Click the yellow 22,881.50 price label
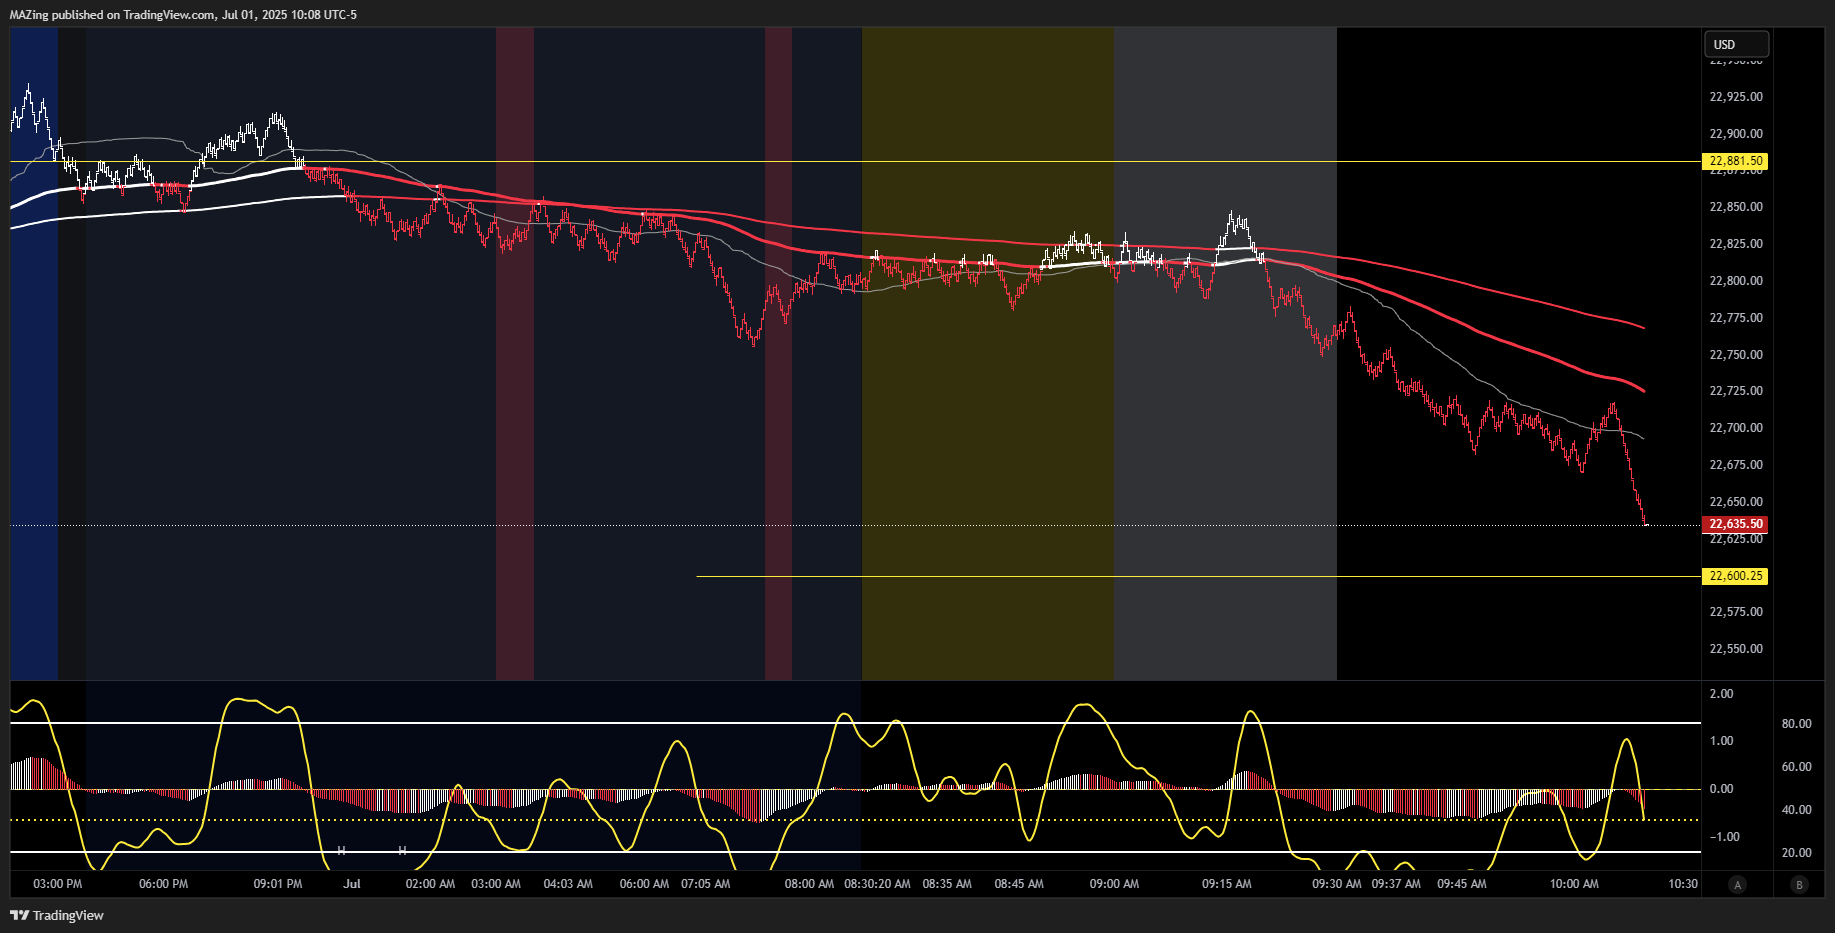The image size is (1835, 933). (x=1735, y=161)
